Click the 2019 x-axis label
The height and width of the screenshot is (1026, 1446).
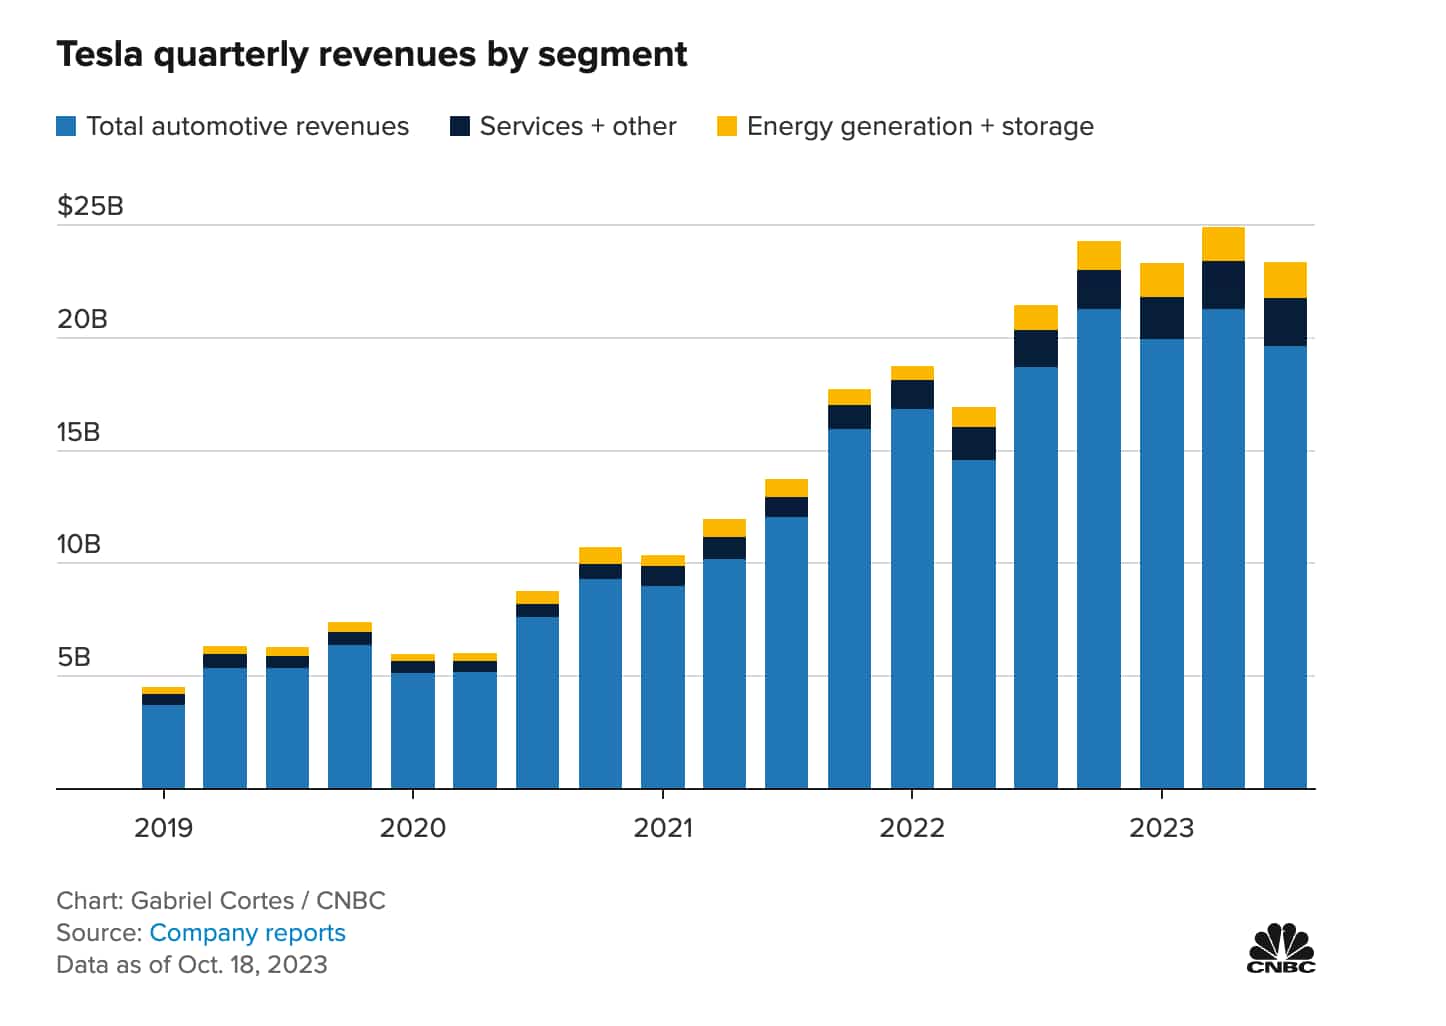163,828
